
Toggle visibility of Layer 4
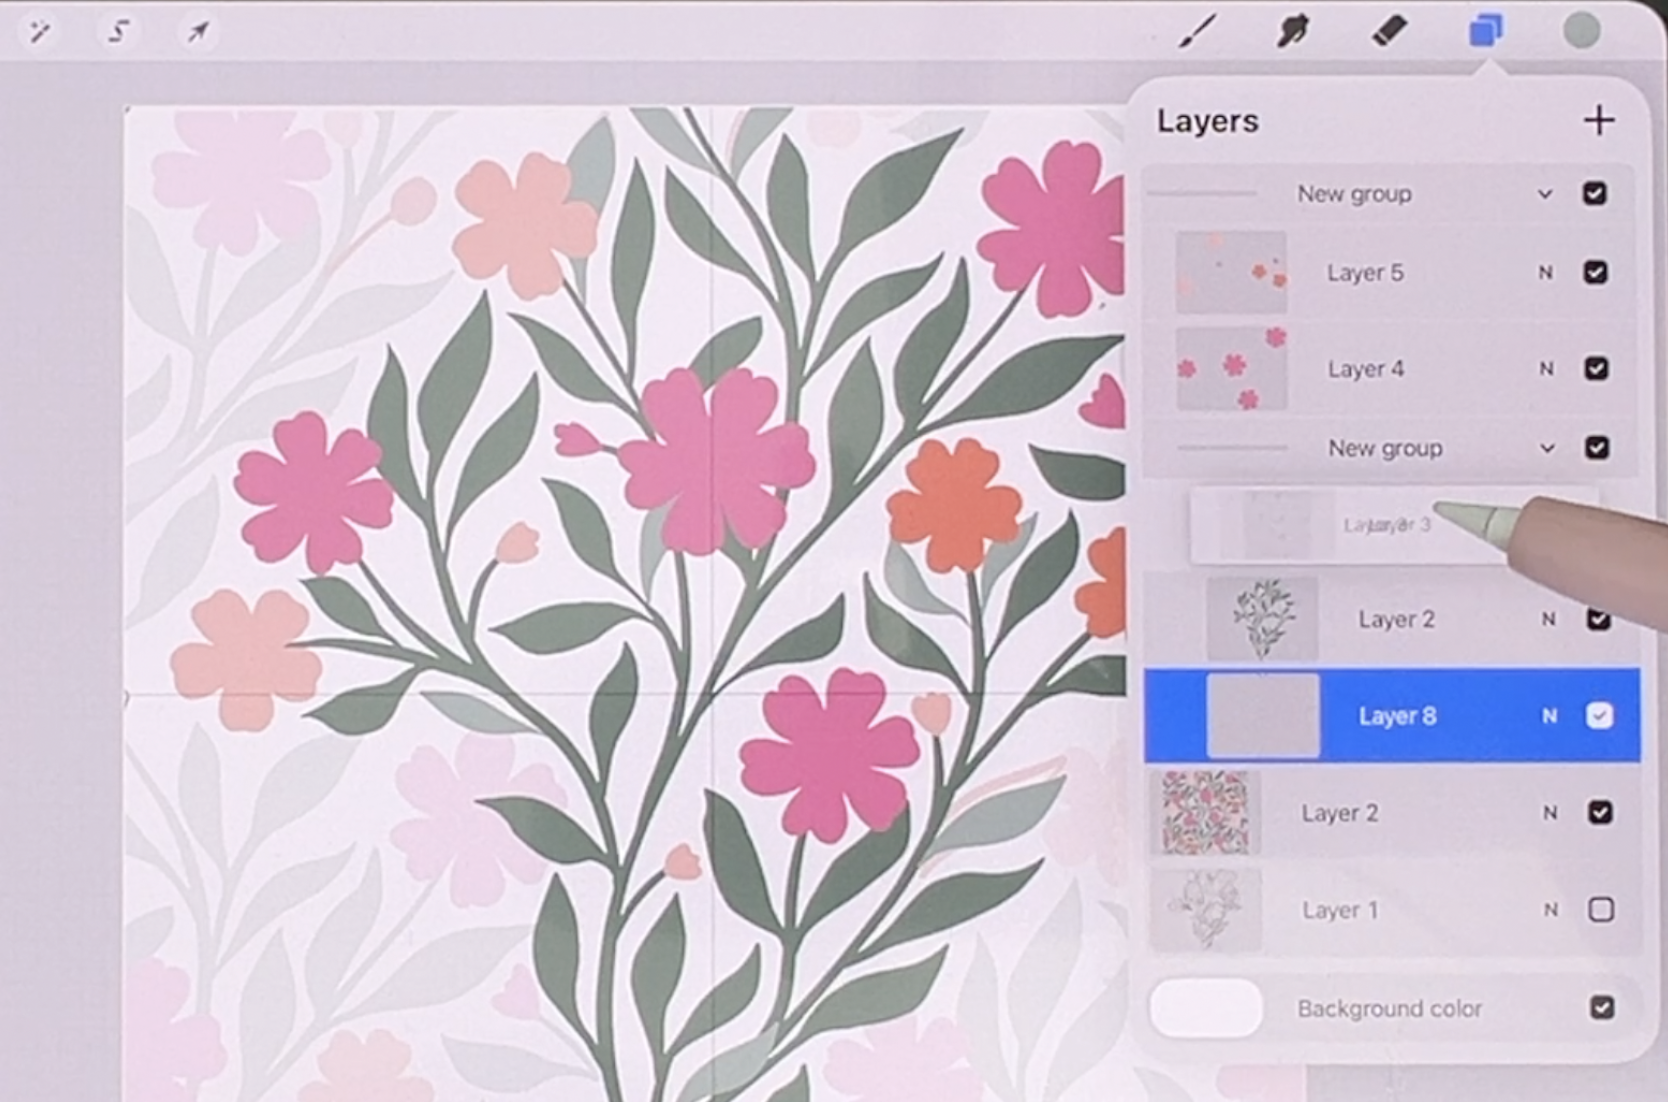click(1597, 368)
